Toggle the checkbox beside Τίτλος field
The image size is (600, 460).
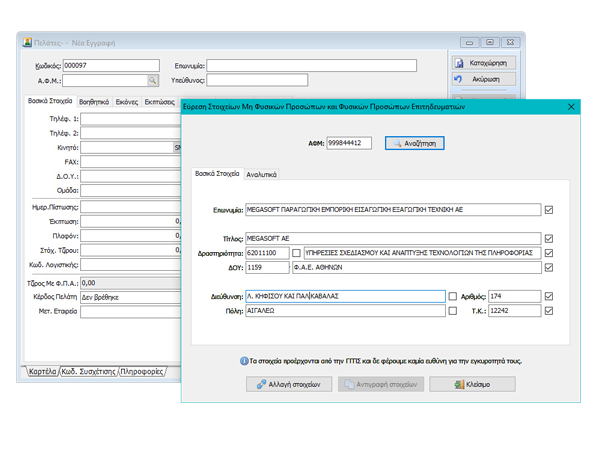click(x=549, y=239)
